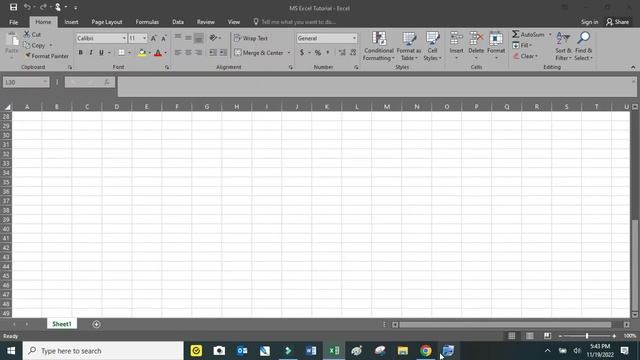
Task: Apply the borders icon
Action: coord(121,52)
